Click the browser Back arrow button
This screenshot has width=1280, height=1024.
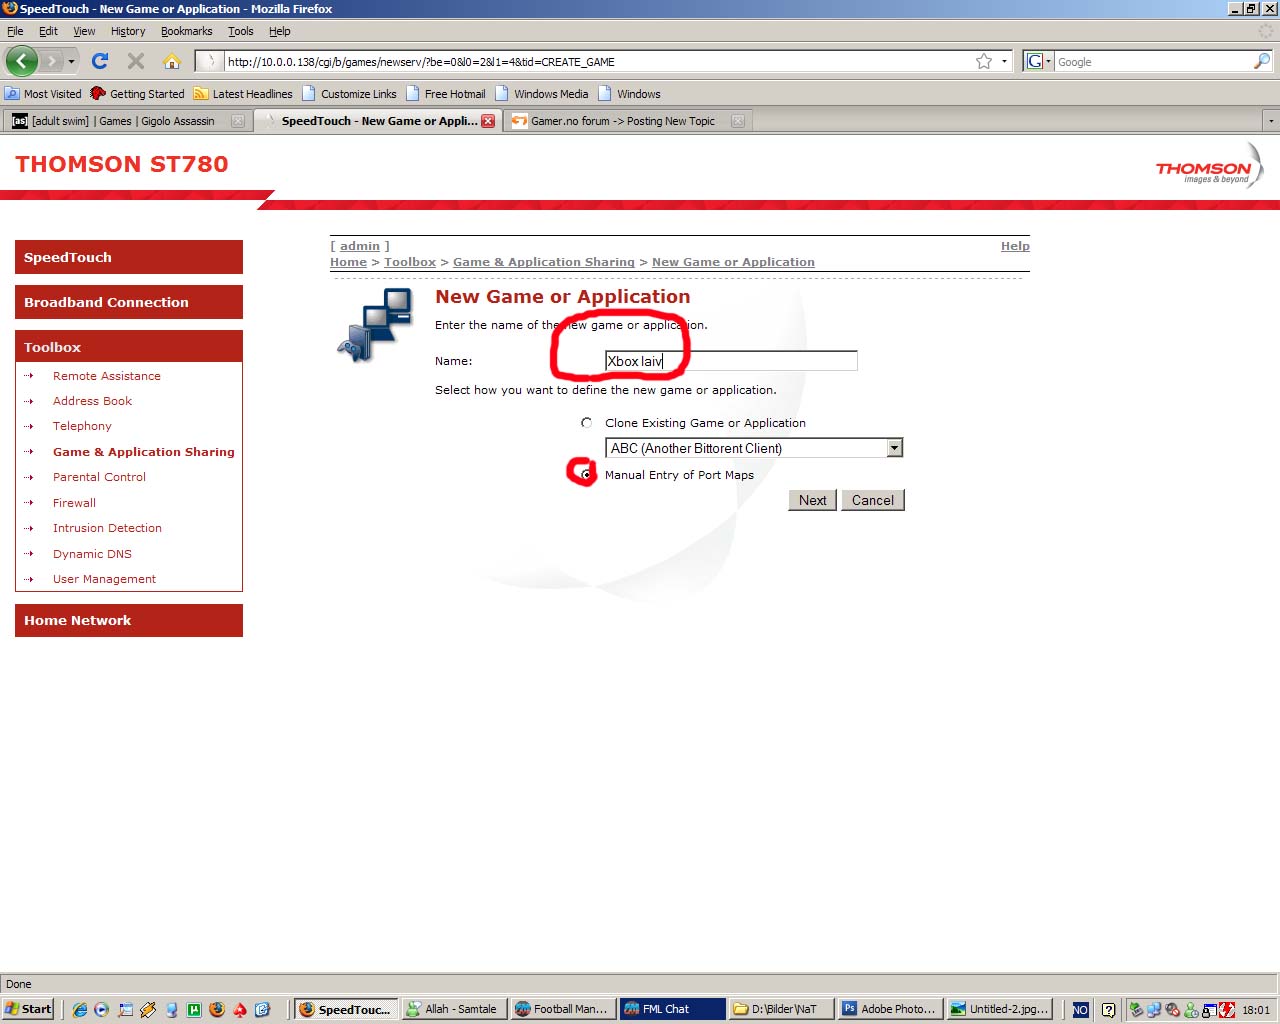(x=22, y=61)
